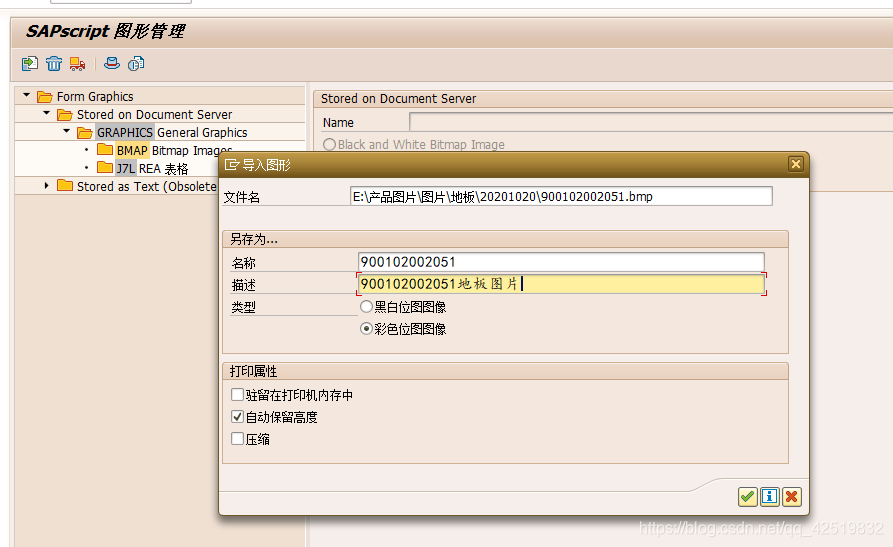Collapse the Form Graphics tree node
Viewport: 893px width, 547px height.
26,95
